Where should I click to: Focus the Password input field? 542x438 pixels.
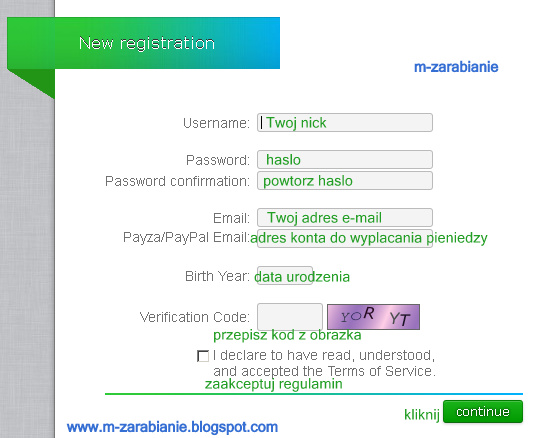pyautogui.click(x=345, y=159)
